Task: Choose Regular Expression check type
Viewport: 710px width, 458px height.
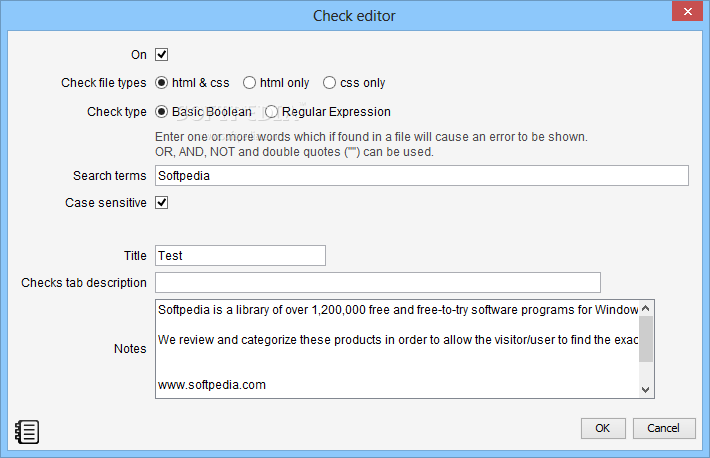Action: tap(271, 111)
